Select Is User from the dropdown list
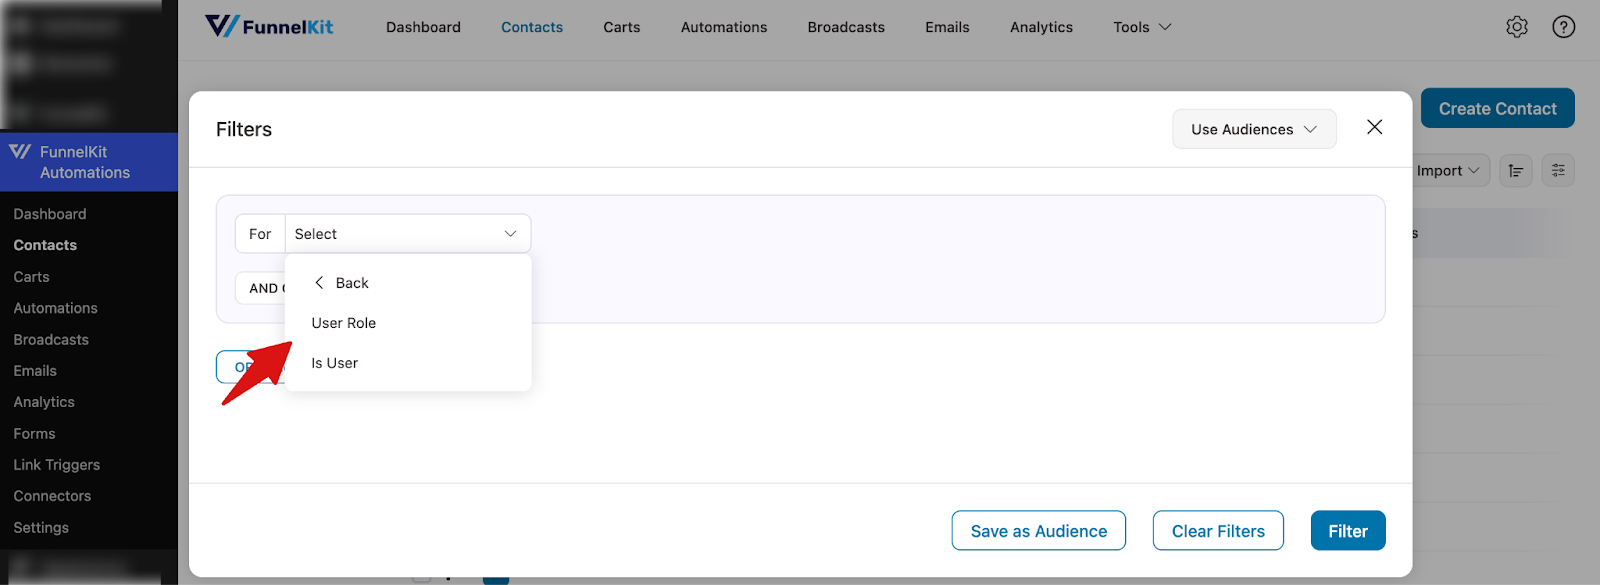 [x=334, y=362]
